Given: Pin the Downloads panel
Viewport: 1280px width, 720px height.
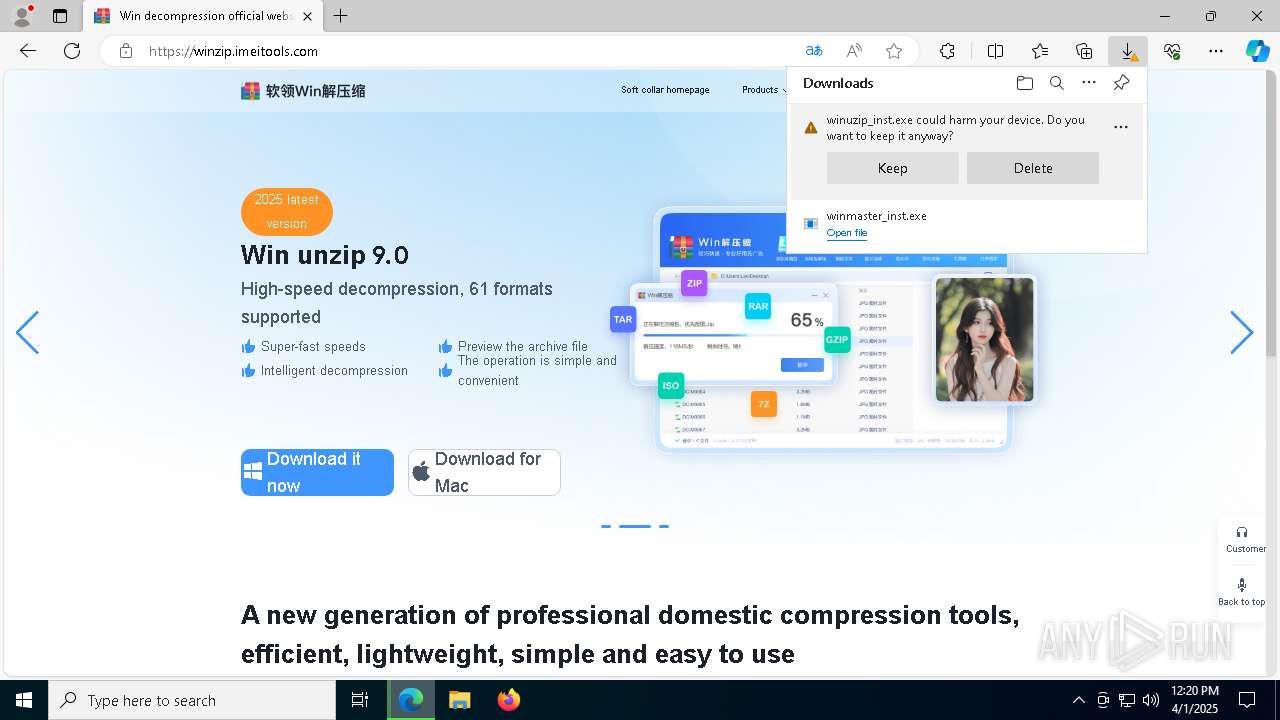Looking at the screenshot, I should [x=1122, y=83].
